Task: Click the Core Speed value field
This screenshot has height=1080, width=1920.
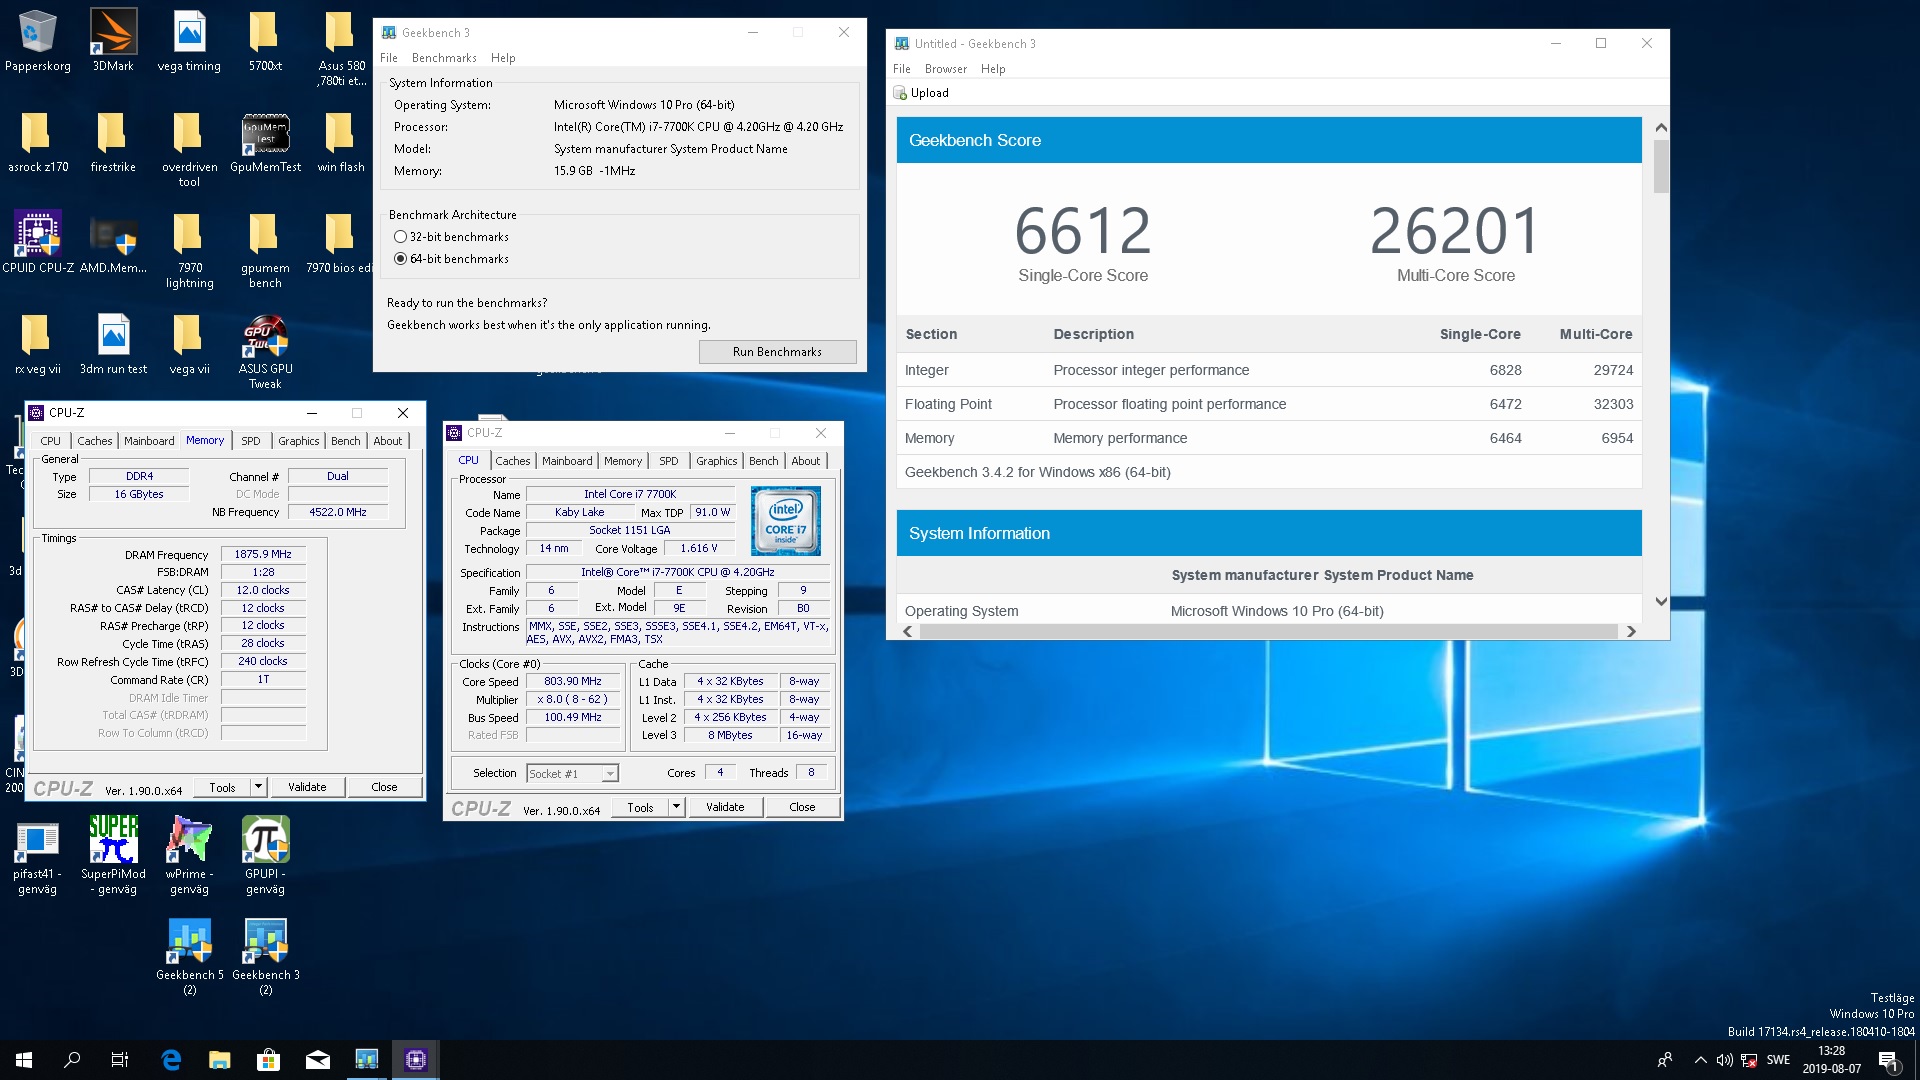Action: [573, 681]
